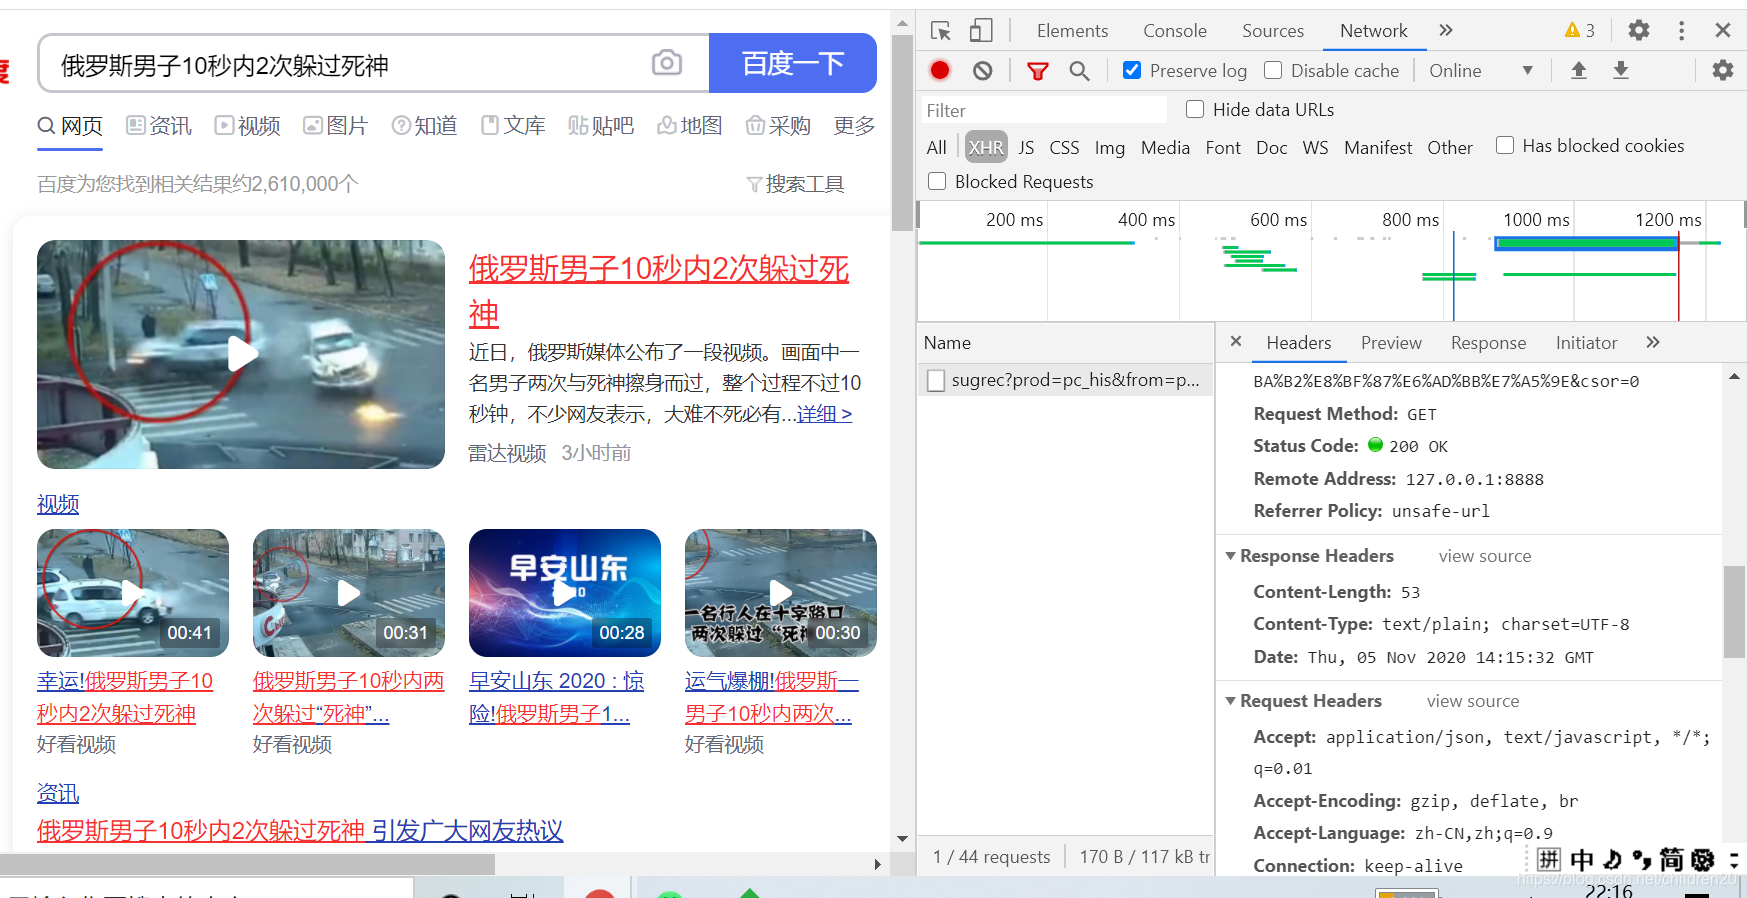Click the red record network log button
This screenshot has height=898, width=1747.
(x=940, y=70)
